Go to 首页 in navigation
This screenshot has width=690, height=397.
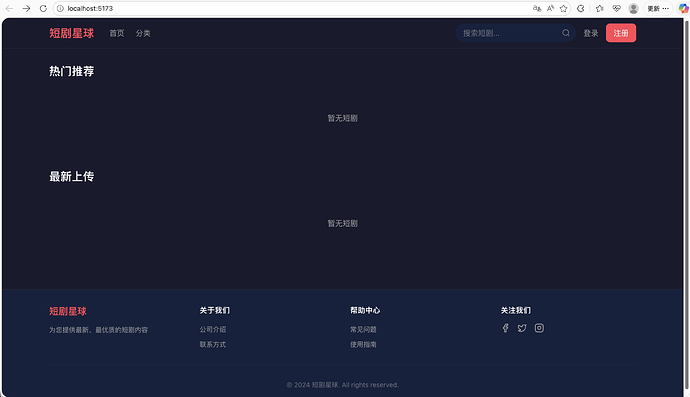point(117,33)
